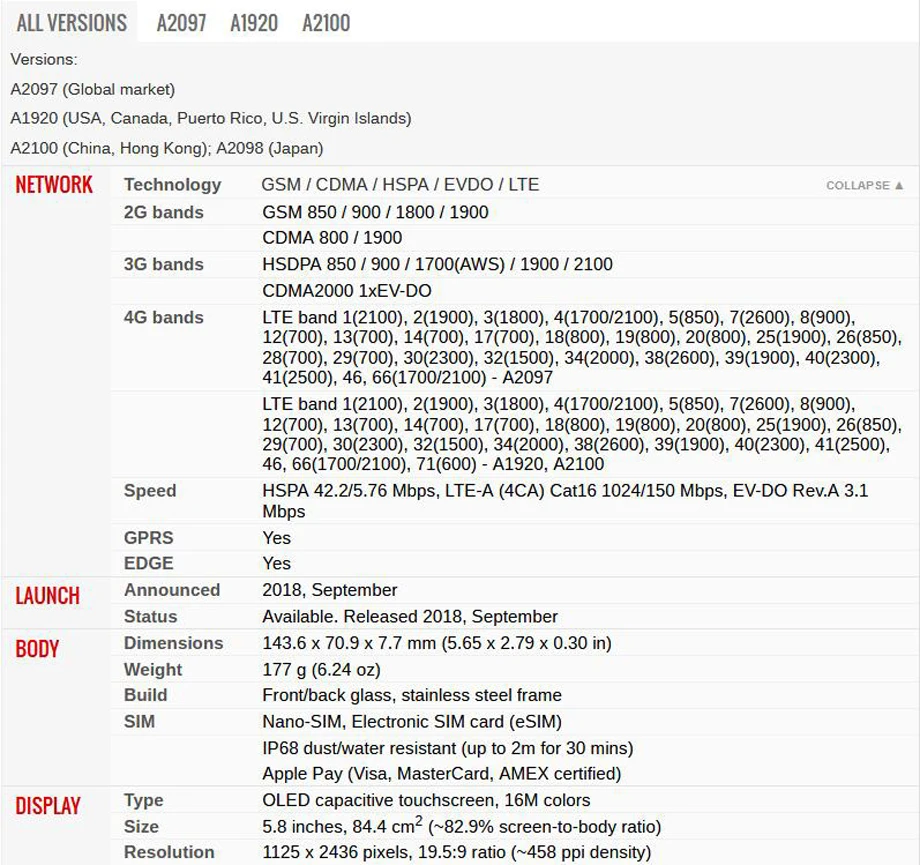The width and height of the screenshot is (920, 865).
Task: Click the SIM label
Action: (x=139, y=721)
